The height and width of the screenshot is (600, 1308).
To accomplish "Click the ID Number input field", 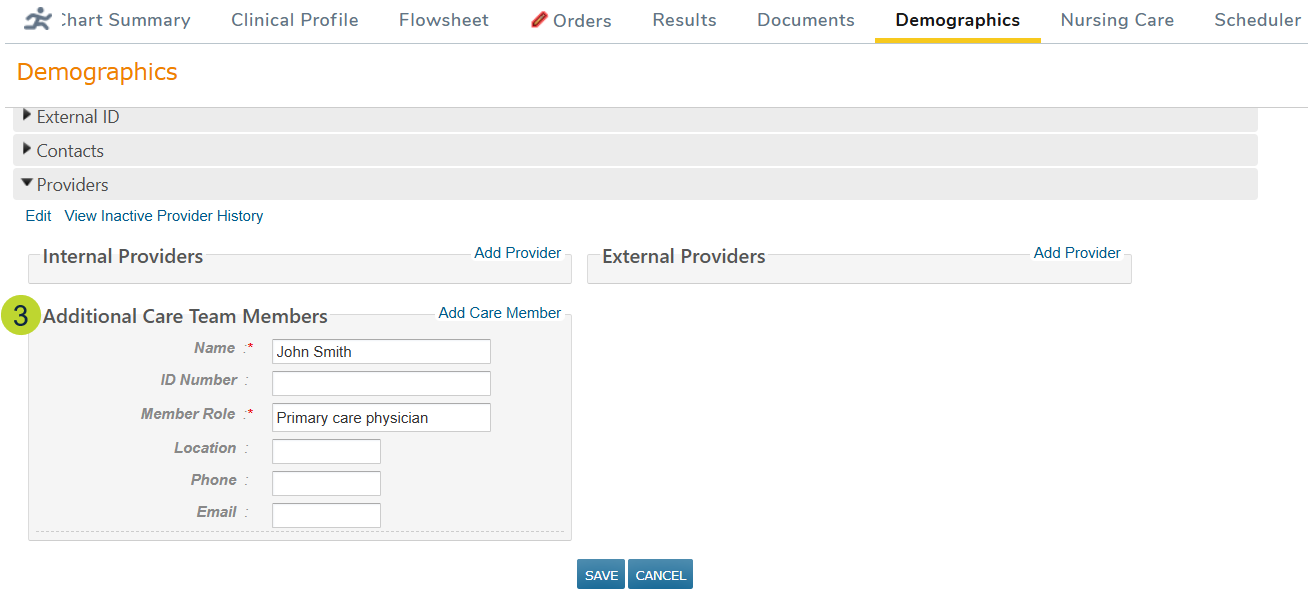I will point(381,383).
